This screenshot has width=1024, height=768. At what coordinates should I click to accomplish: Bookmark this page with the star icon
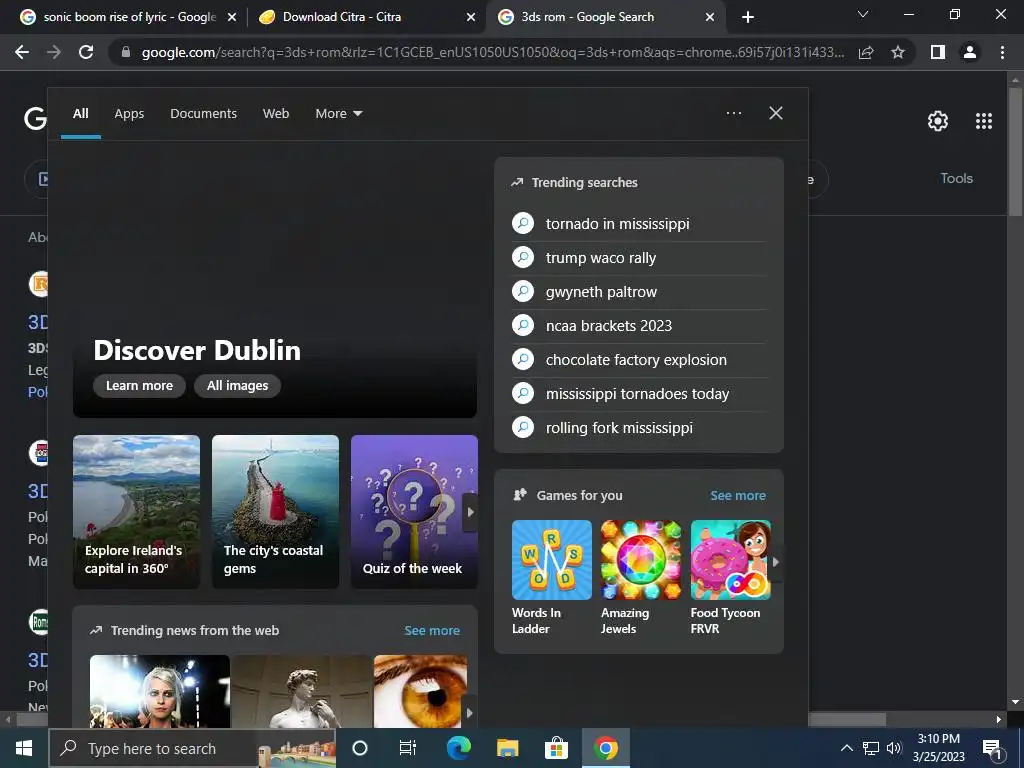tap(898, 52)
